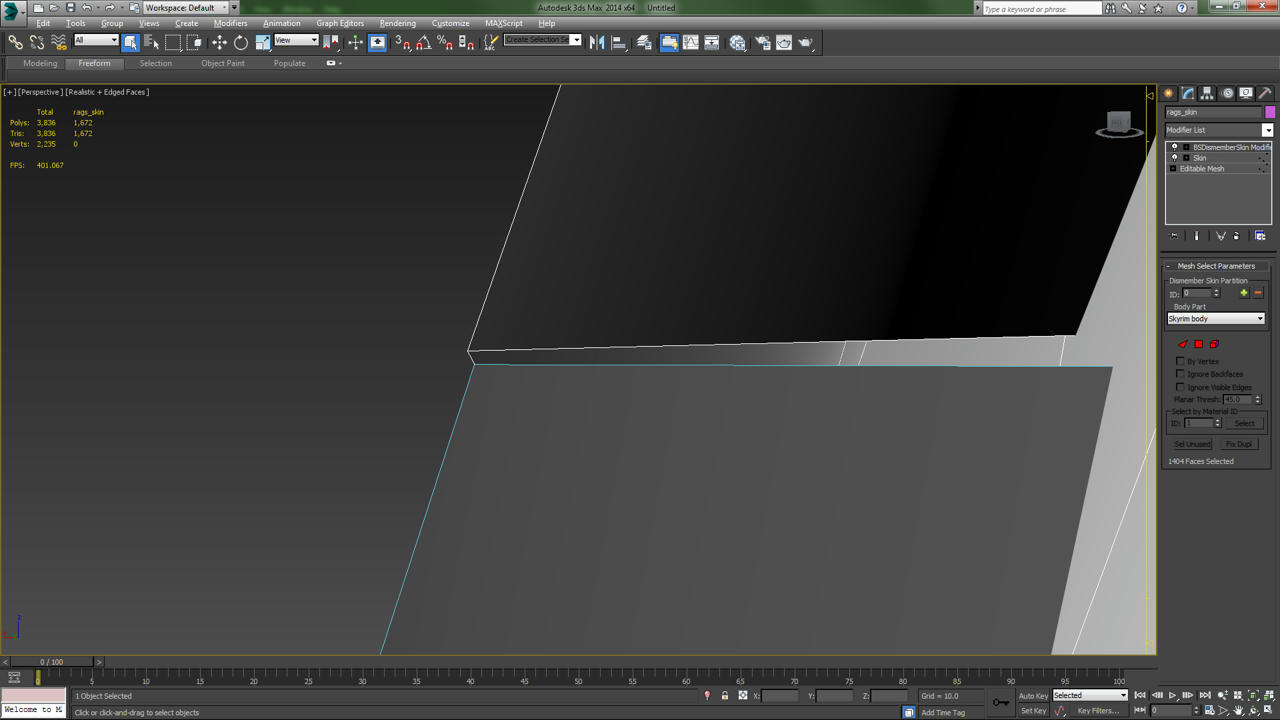Switch to Object Paint ribbon tab
The image size is (1280, 720).
pyautogui.click(x=222, y=63)
